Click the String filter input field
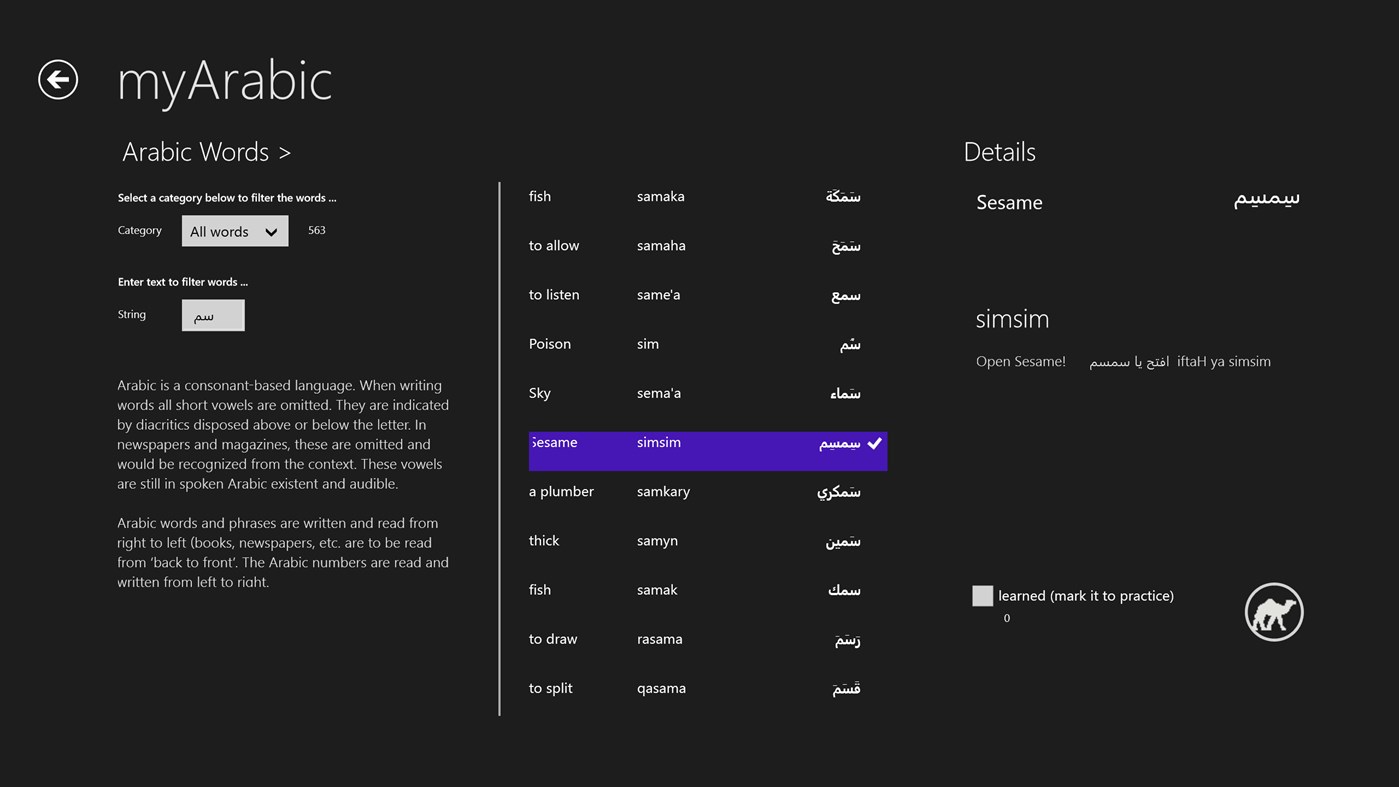1399x787 pixels. [x=212, y=314]
